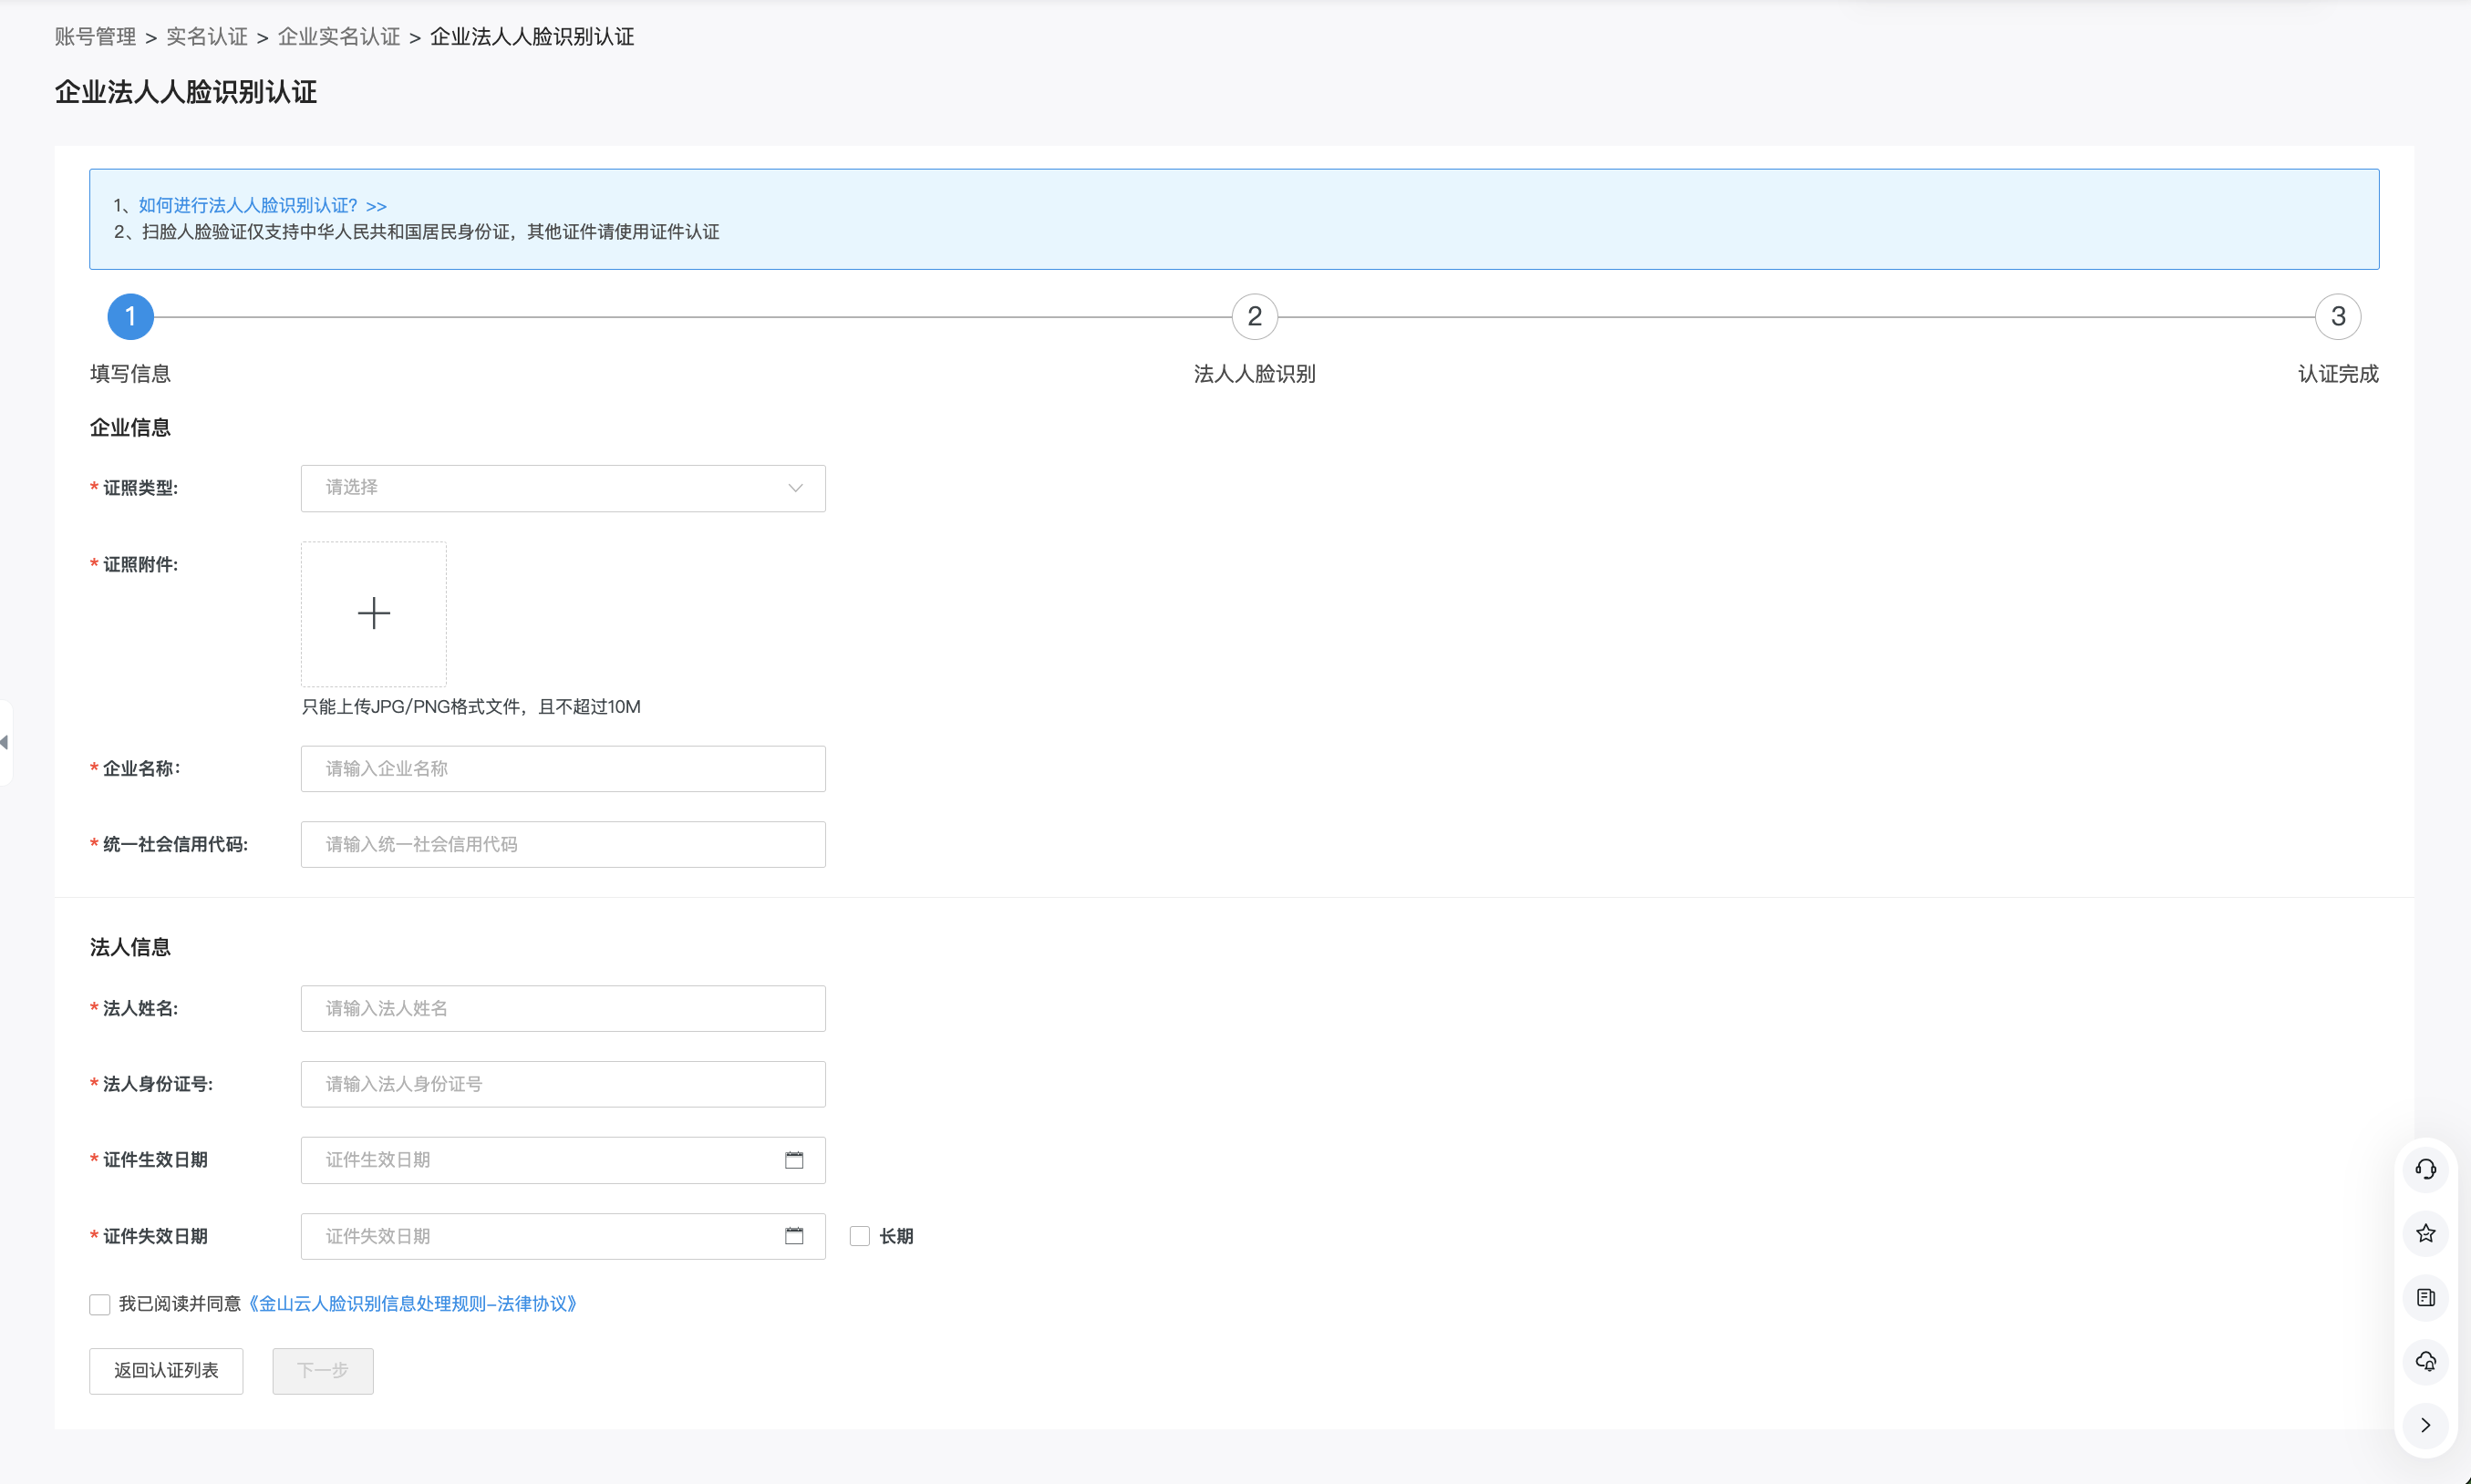Open customer service headset icon
2471x1484 pixels.
coord(2425,1169)
